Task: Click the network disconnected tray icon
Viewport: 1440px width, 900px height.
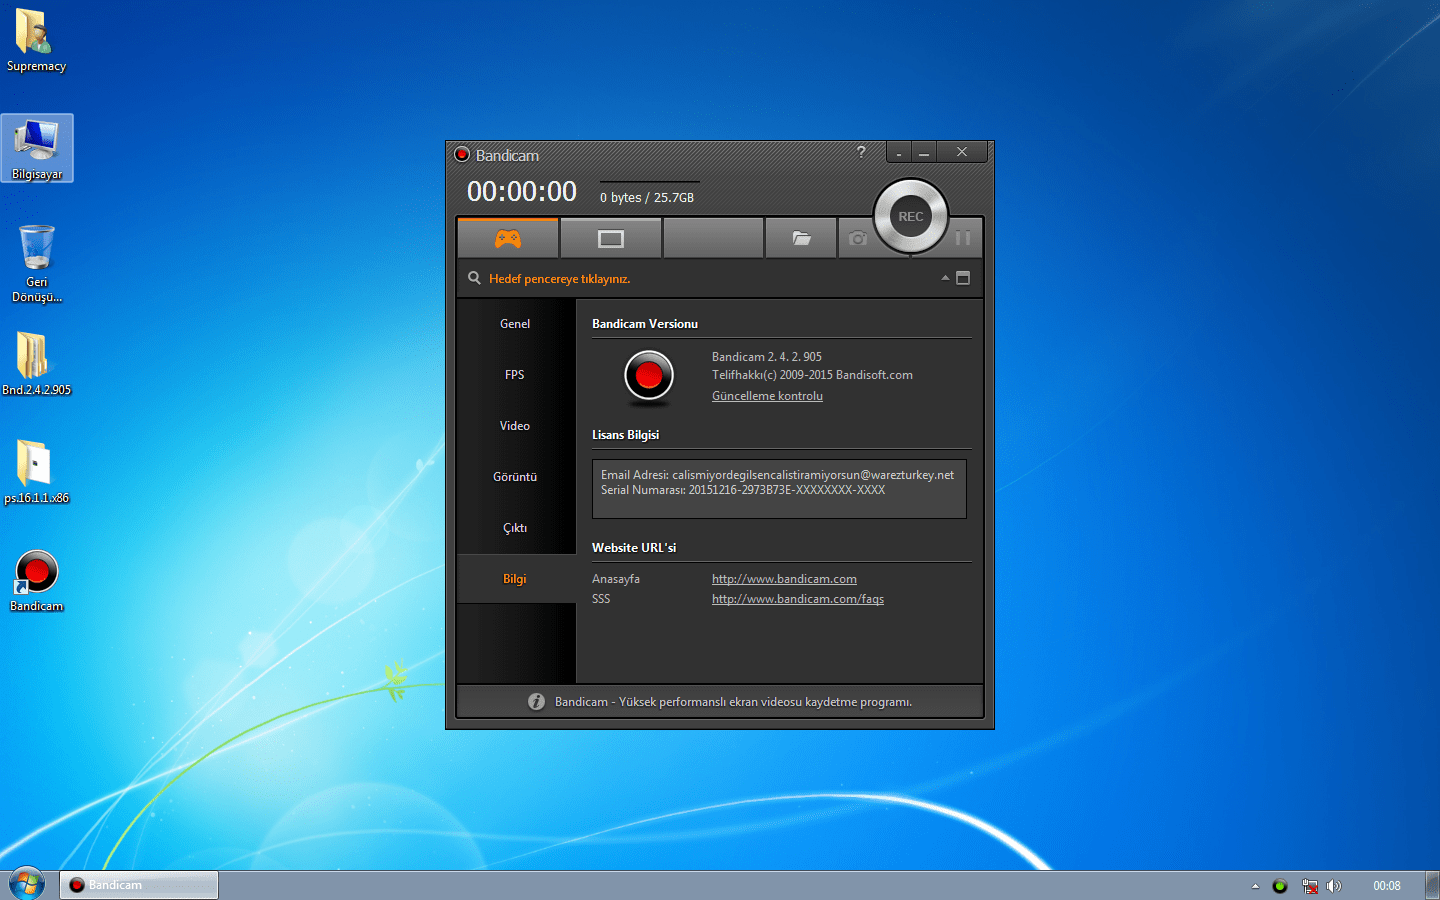Action: [1309, 886]
